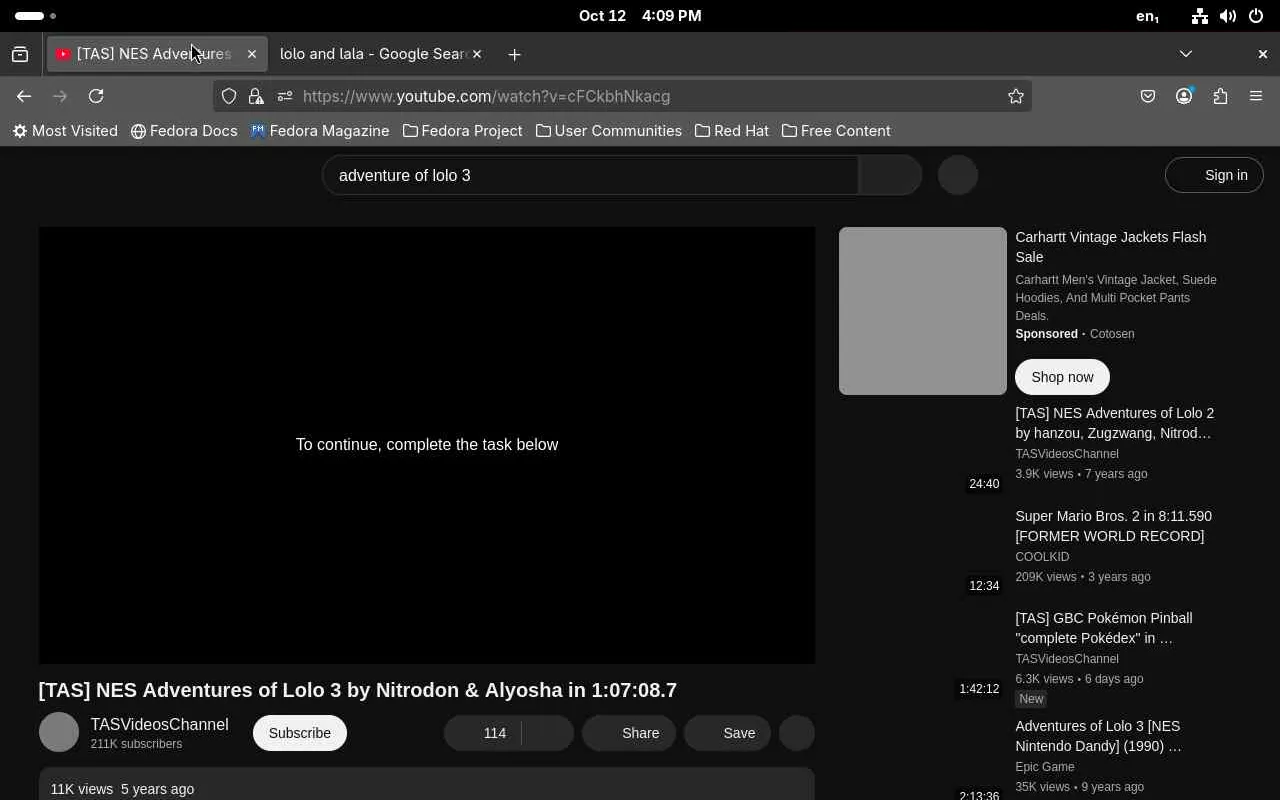This screenshot has width=1280, height=800.
Task: Open the system power icon
Action: (1256, 16)
